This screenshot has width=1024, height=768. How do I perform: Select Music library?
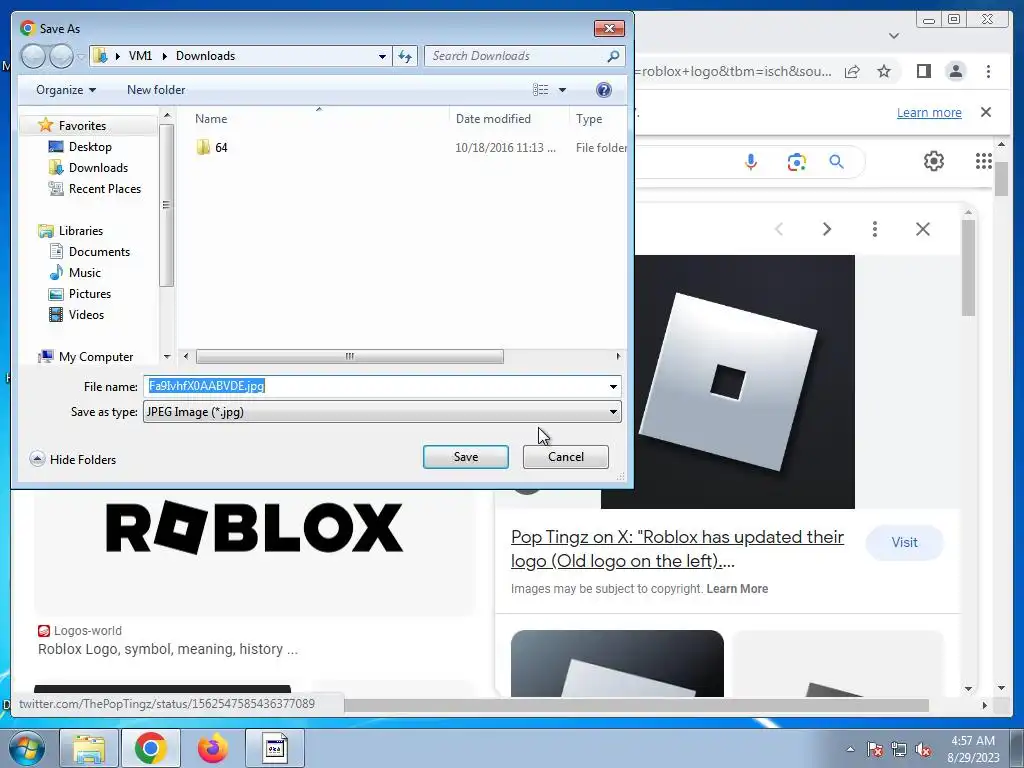click(85, 272)
